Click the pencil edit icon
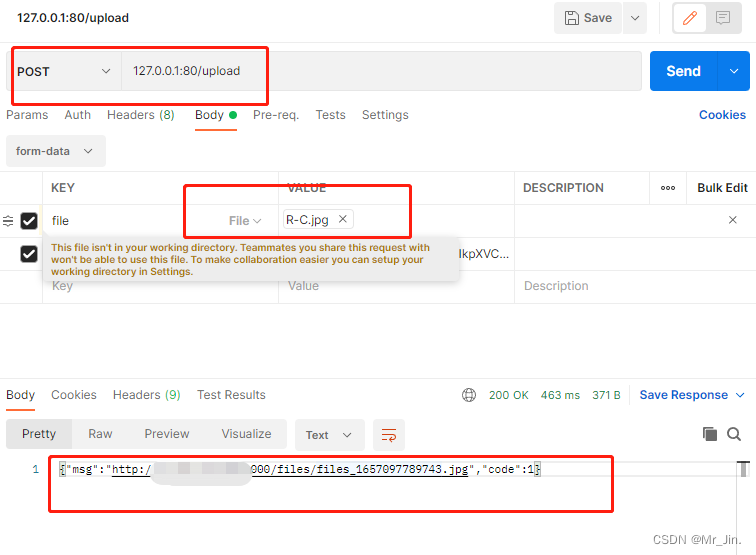 point(689,18)
